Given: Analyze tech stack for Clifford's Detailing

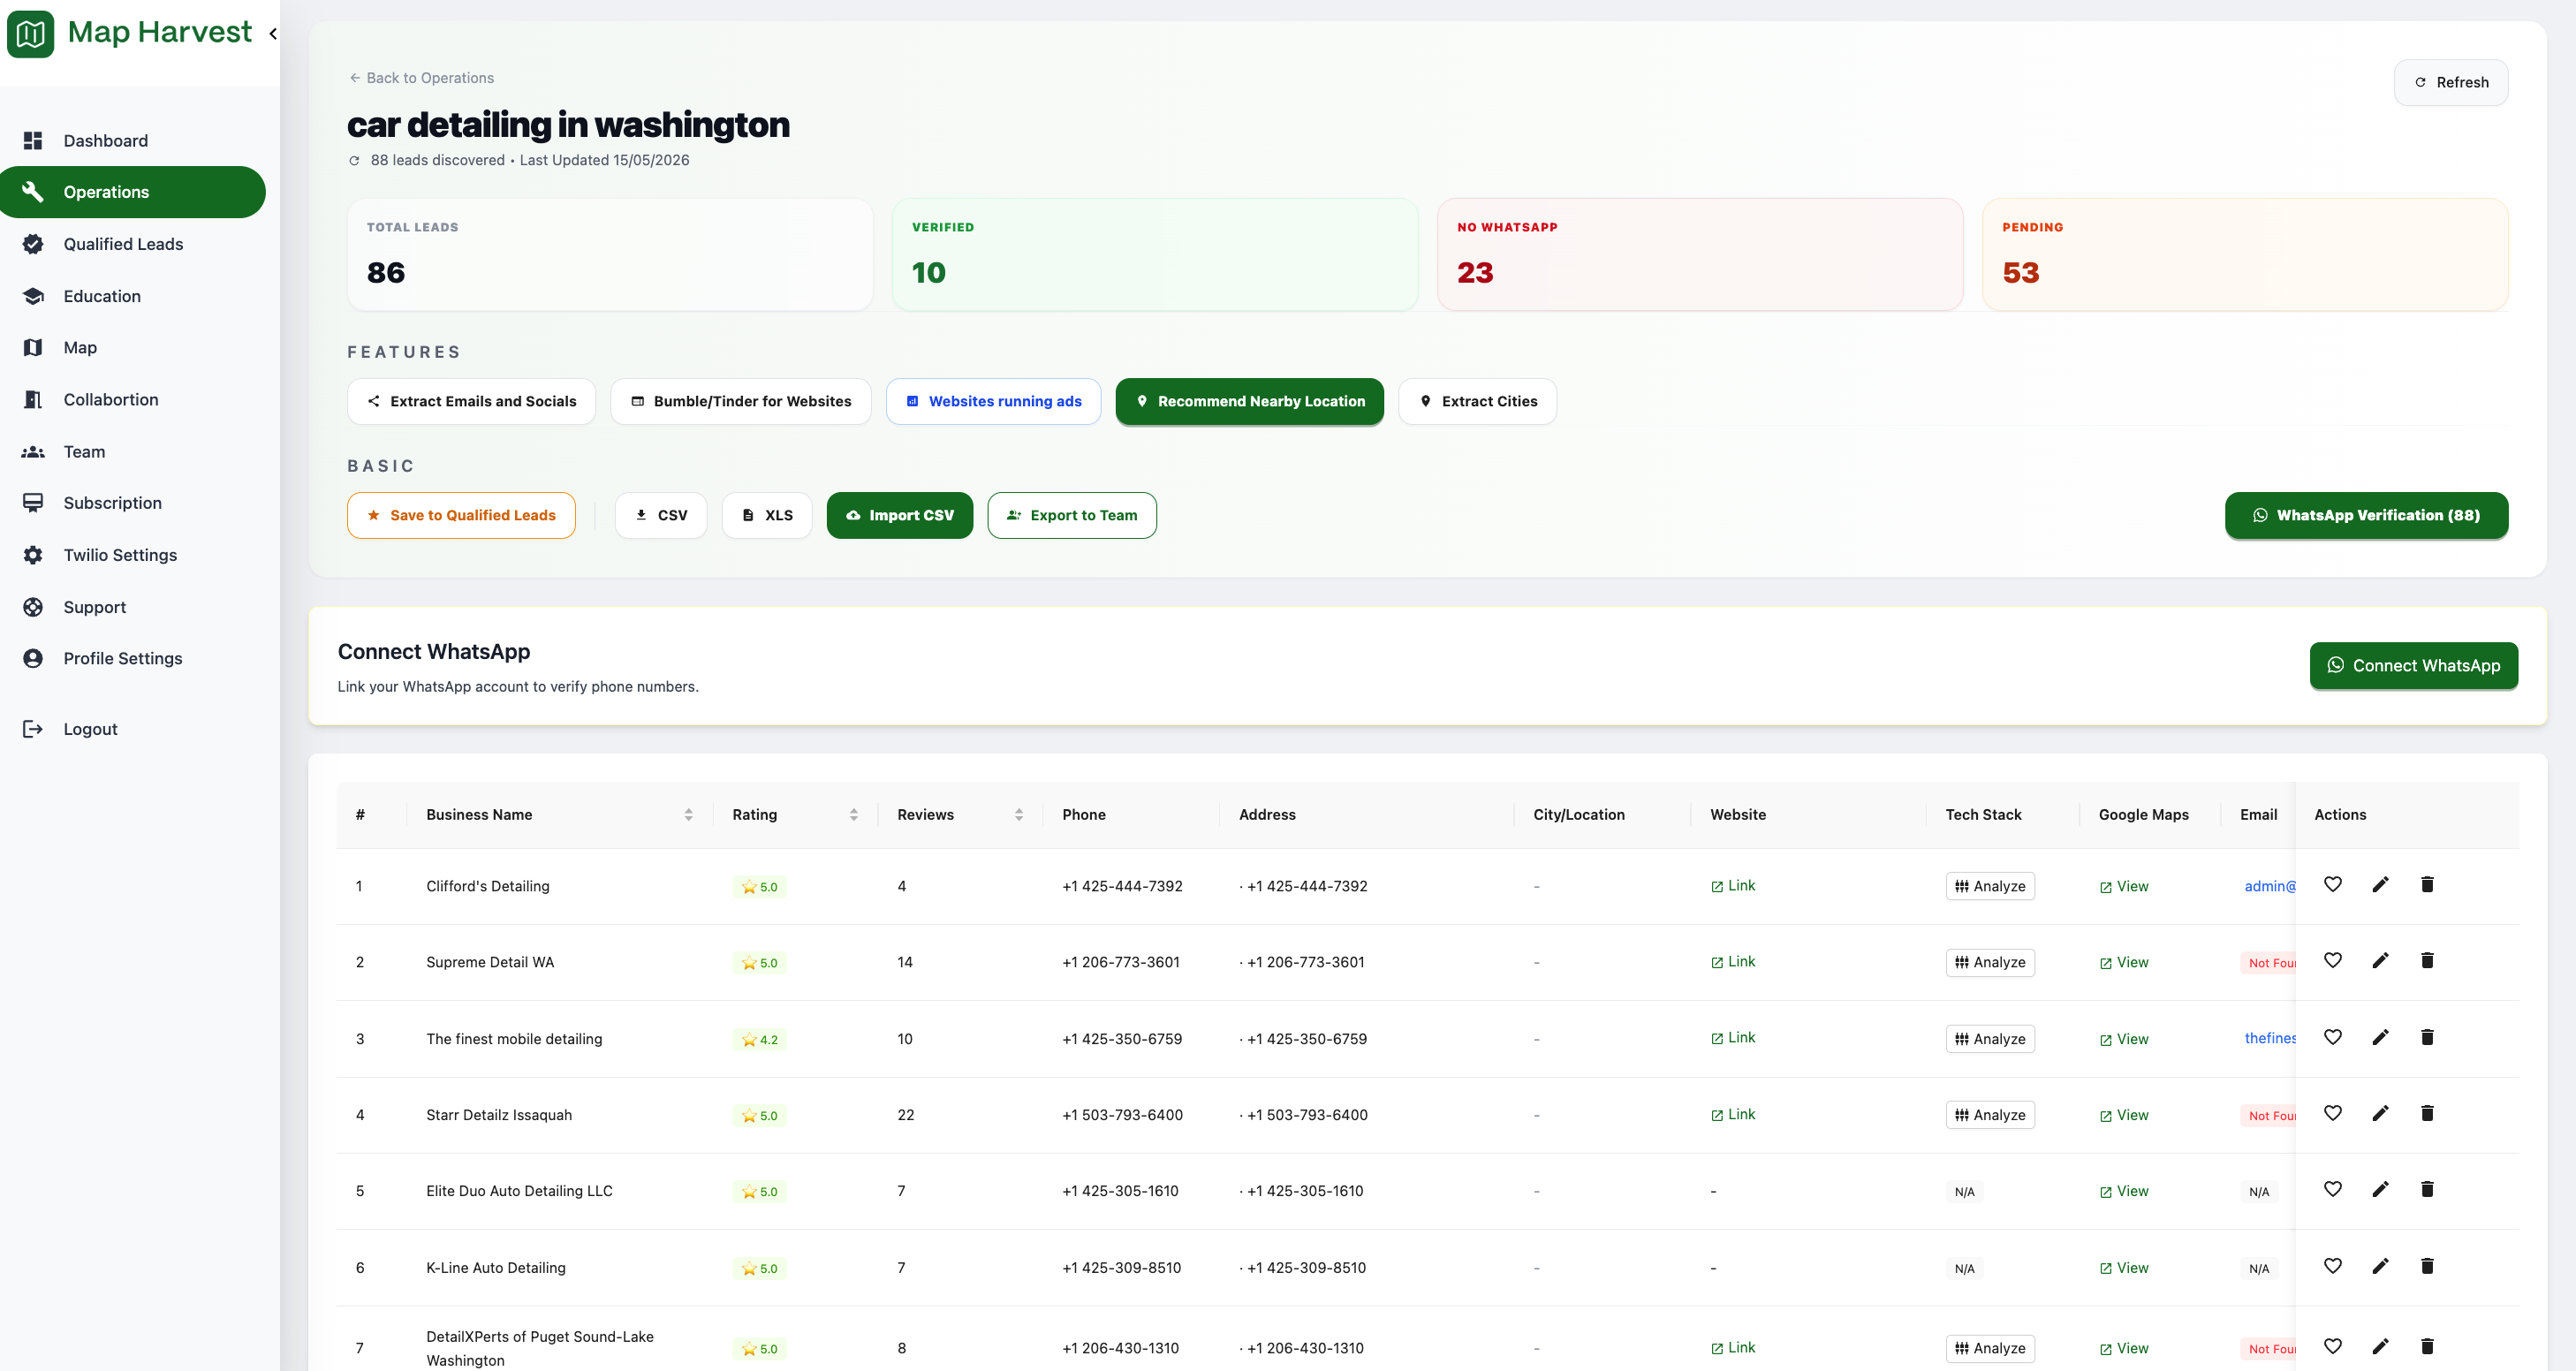Looking at the screenshot, I should tap(1990, 886).
